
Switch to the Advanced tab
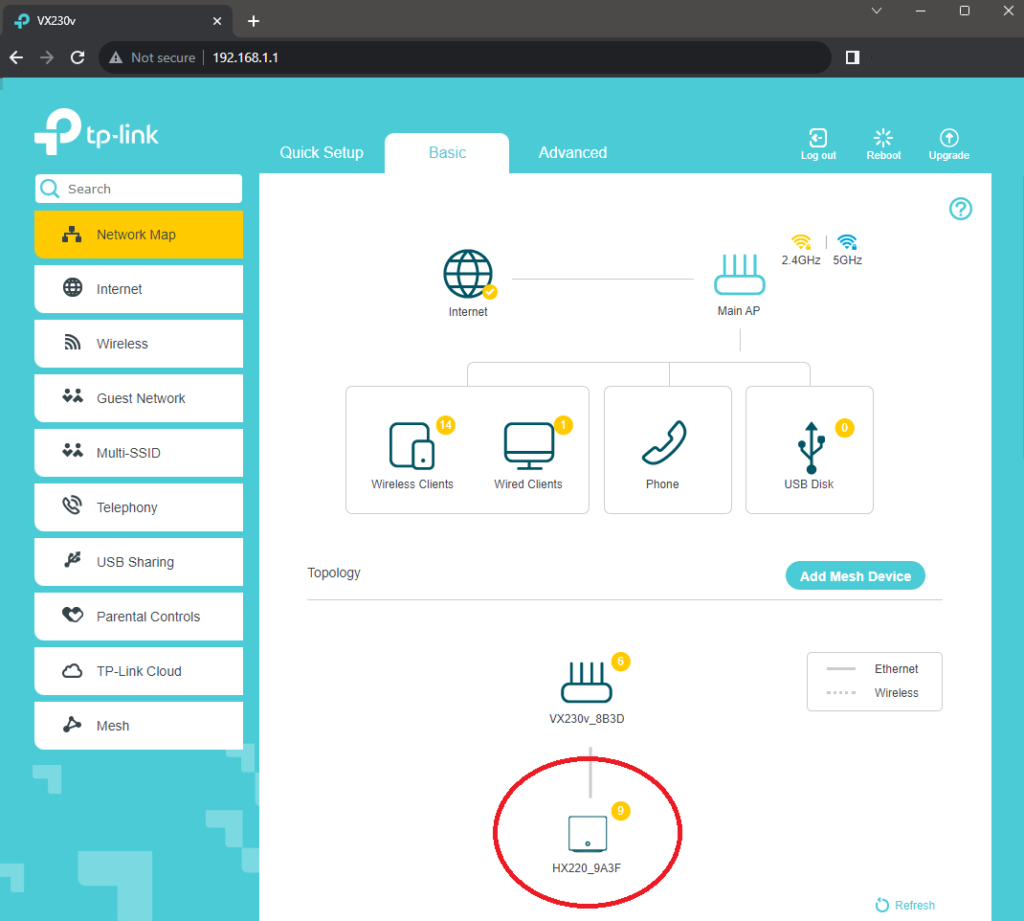(573, 153)
